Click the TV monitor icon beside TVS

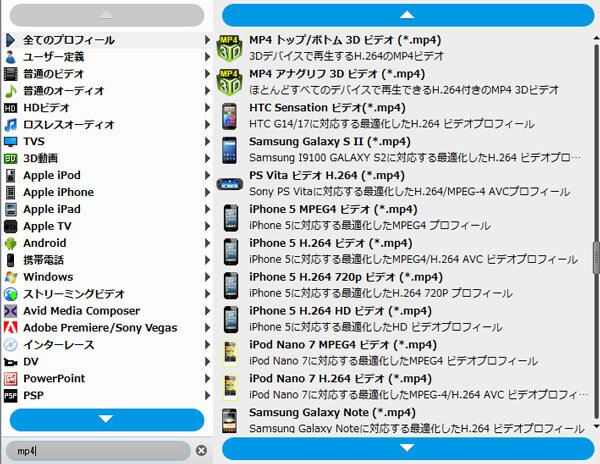pos(10,142)
